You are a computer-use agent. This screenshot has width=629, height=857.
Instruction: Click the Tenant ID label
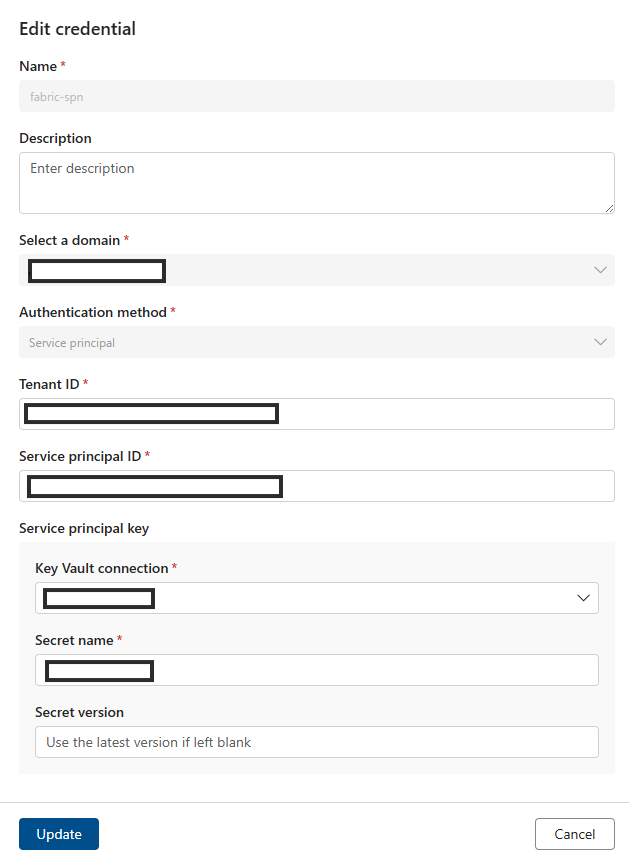49,384
